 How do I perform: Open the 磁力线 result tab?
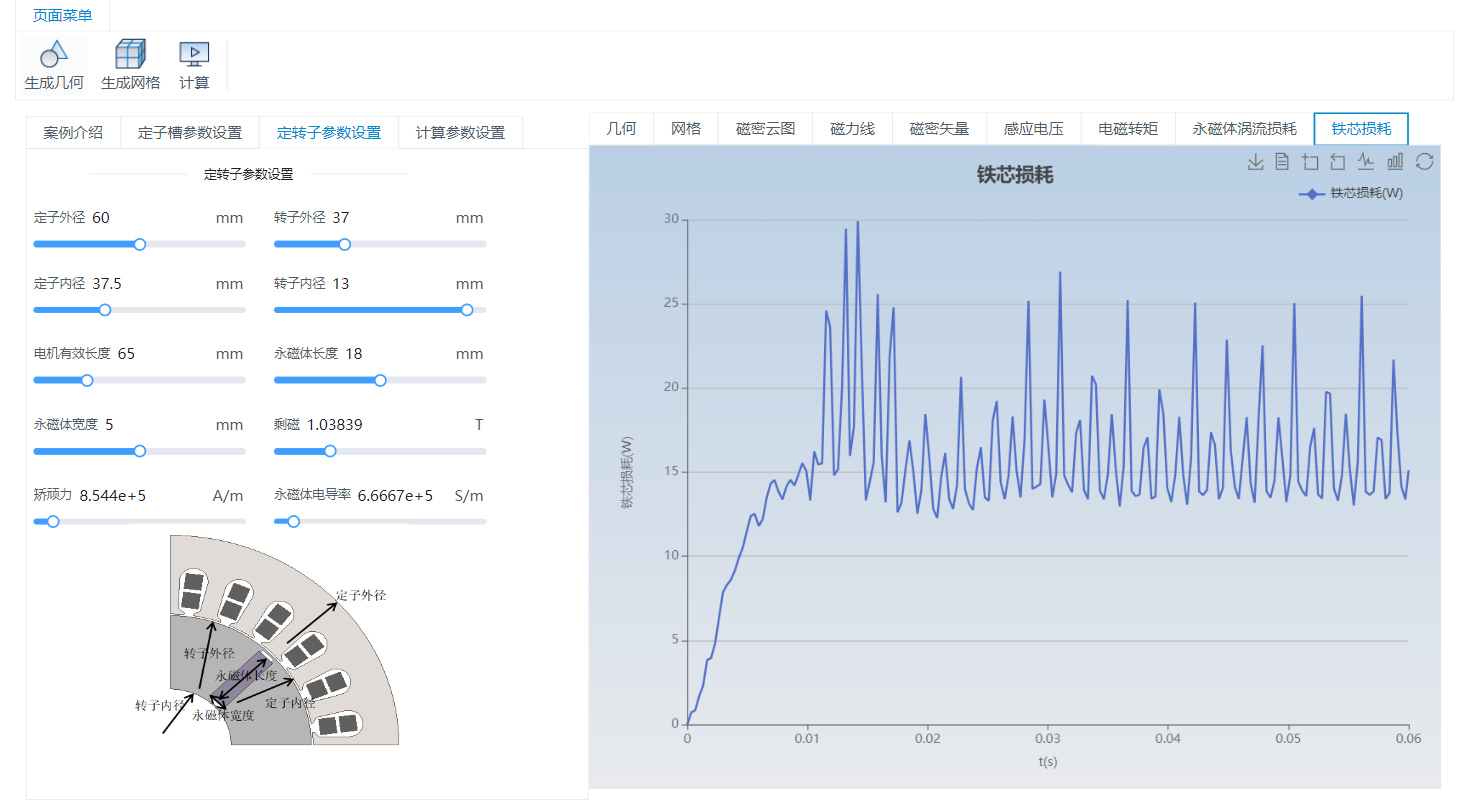click(x=852, y=128)
